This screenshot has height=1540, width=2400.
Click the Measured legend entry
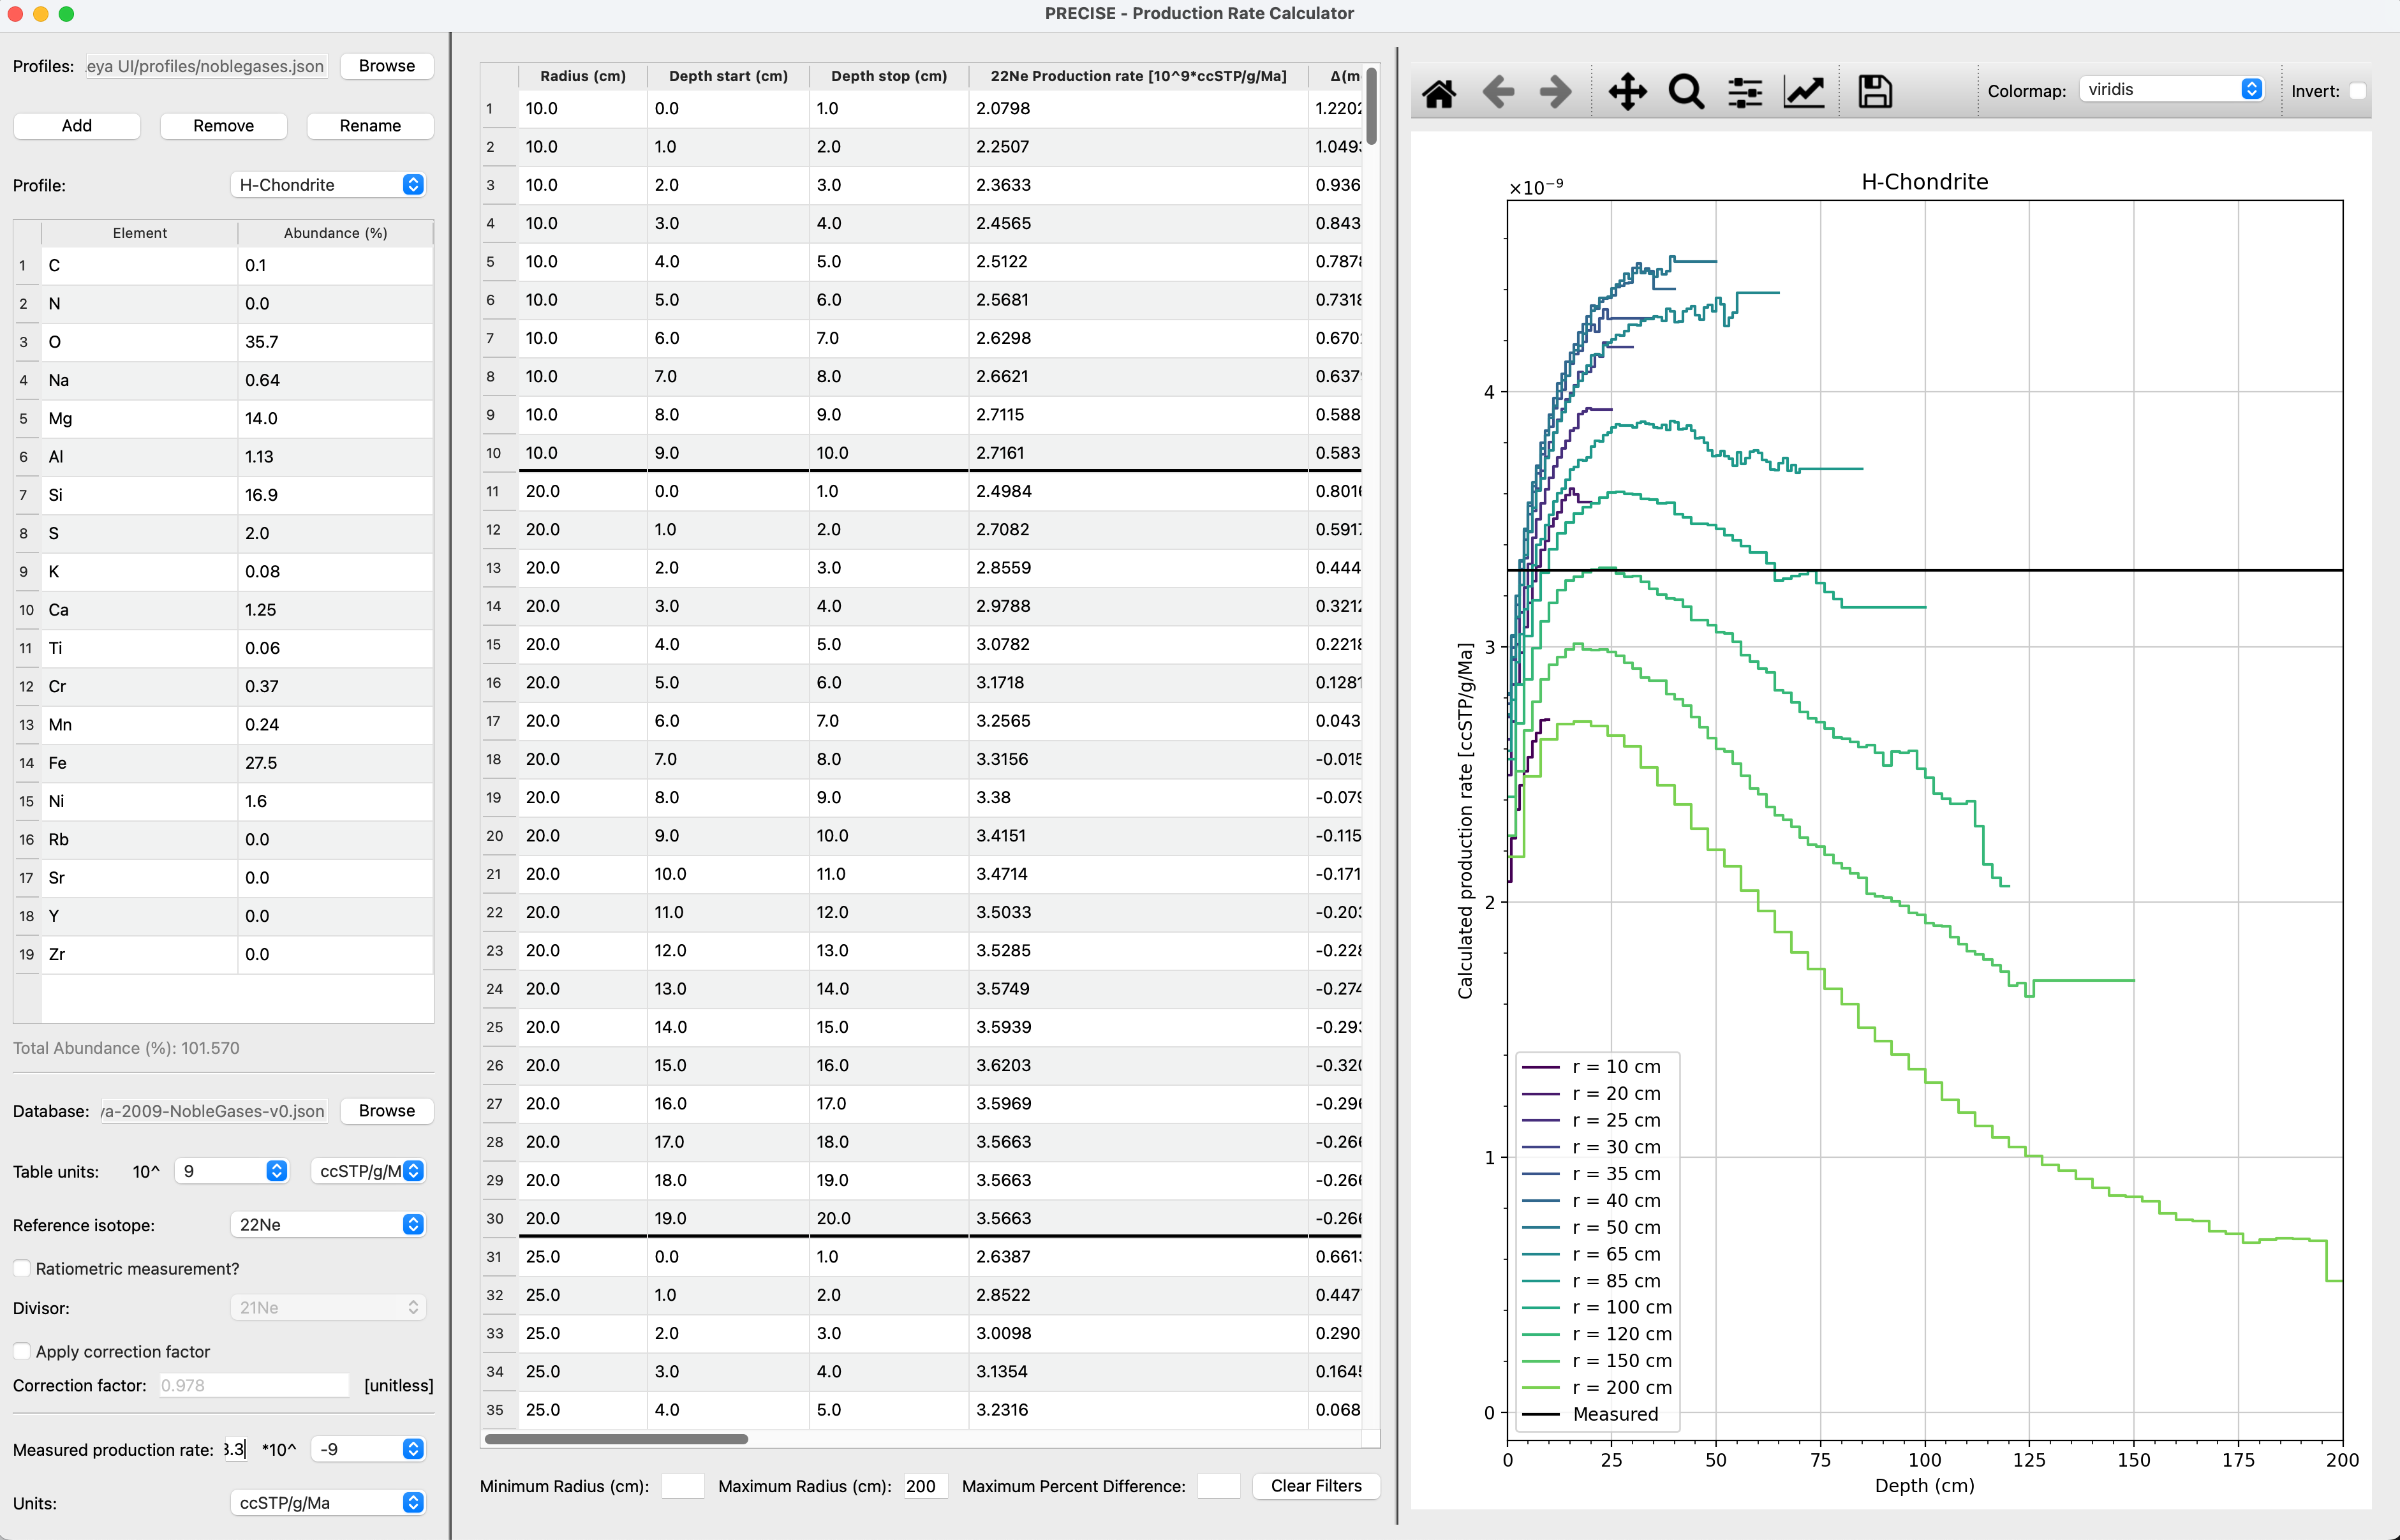point(1590,1414)
